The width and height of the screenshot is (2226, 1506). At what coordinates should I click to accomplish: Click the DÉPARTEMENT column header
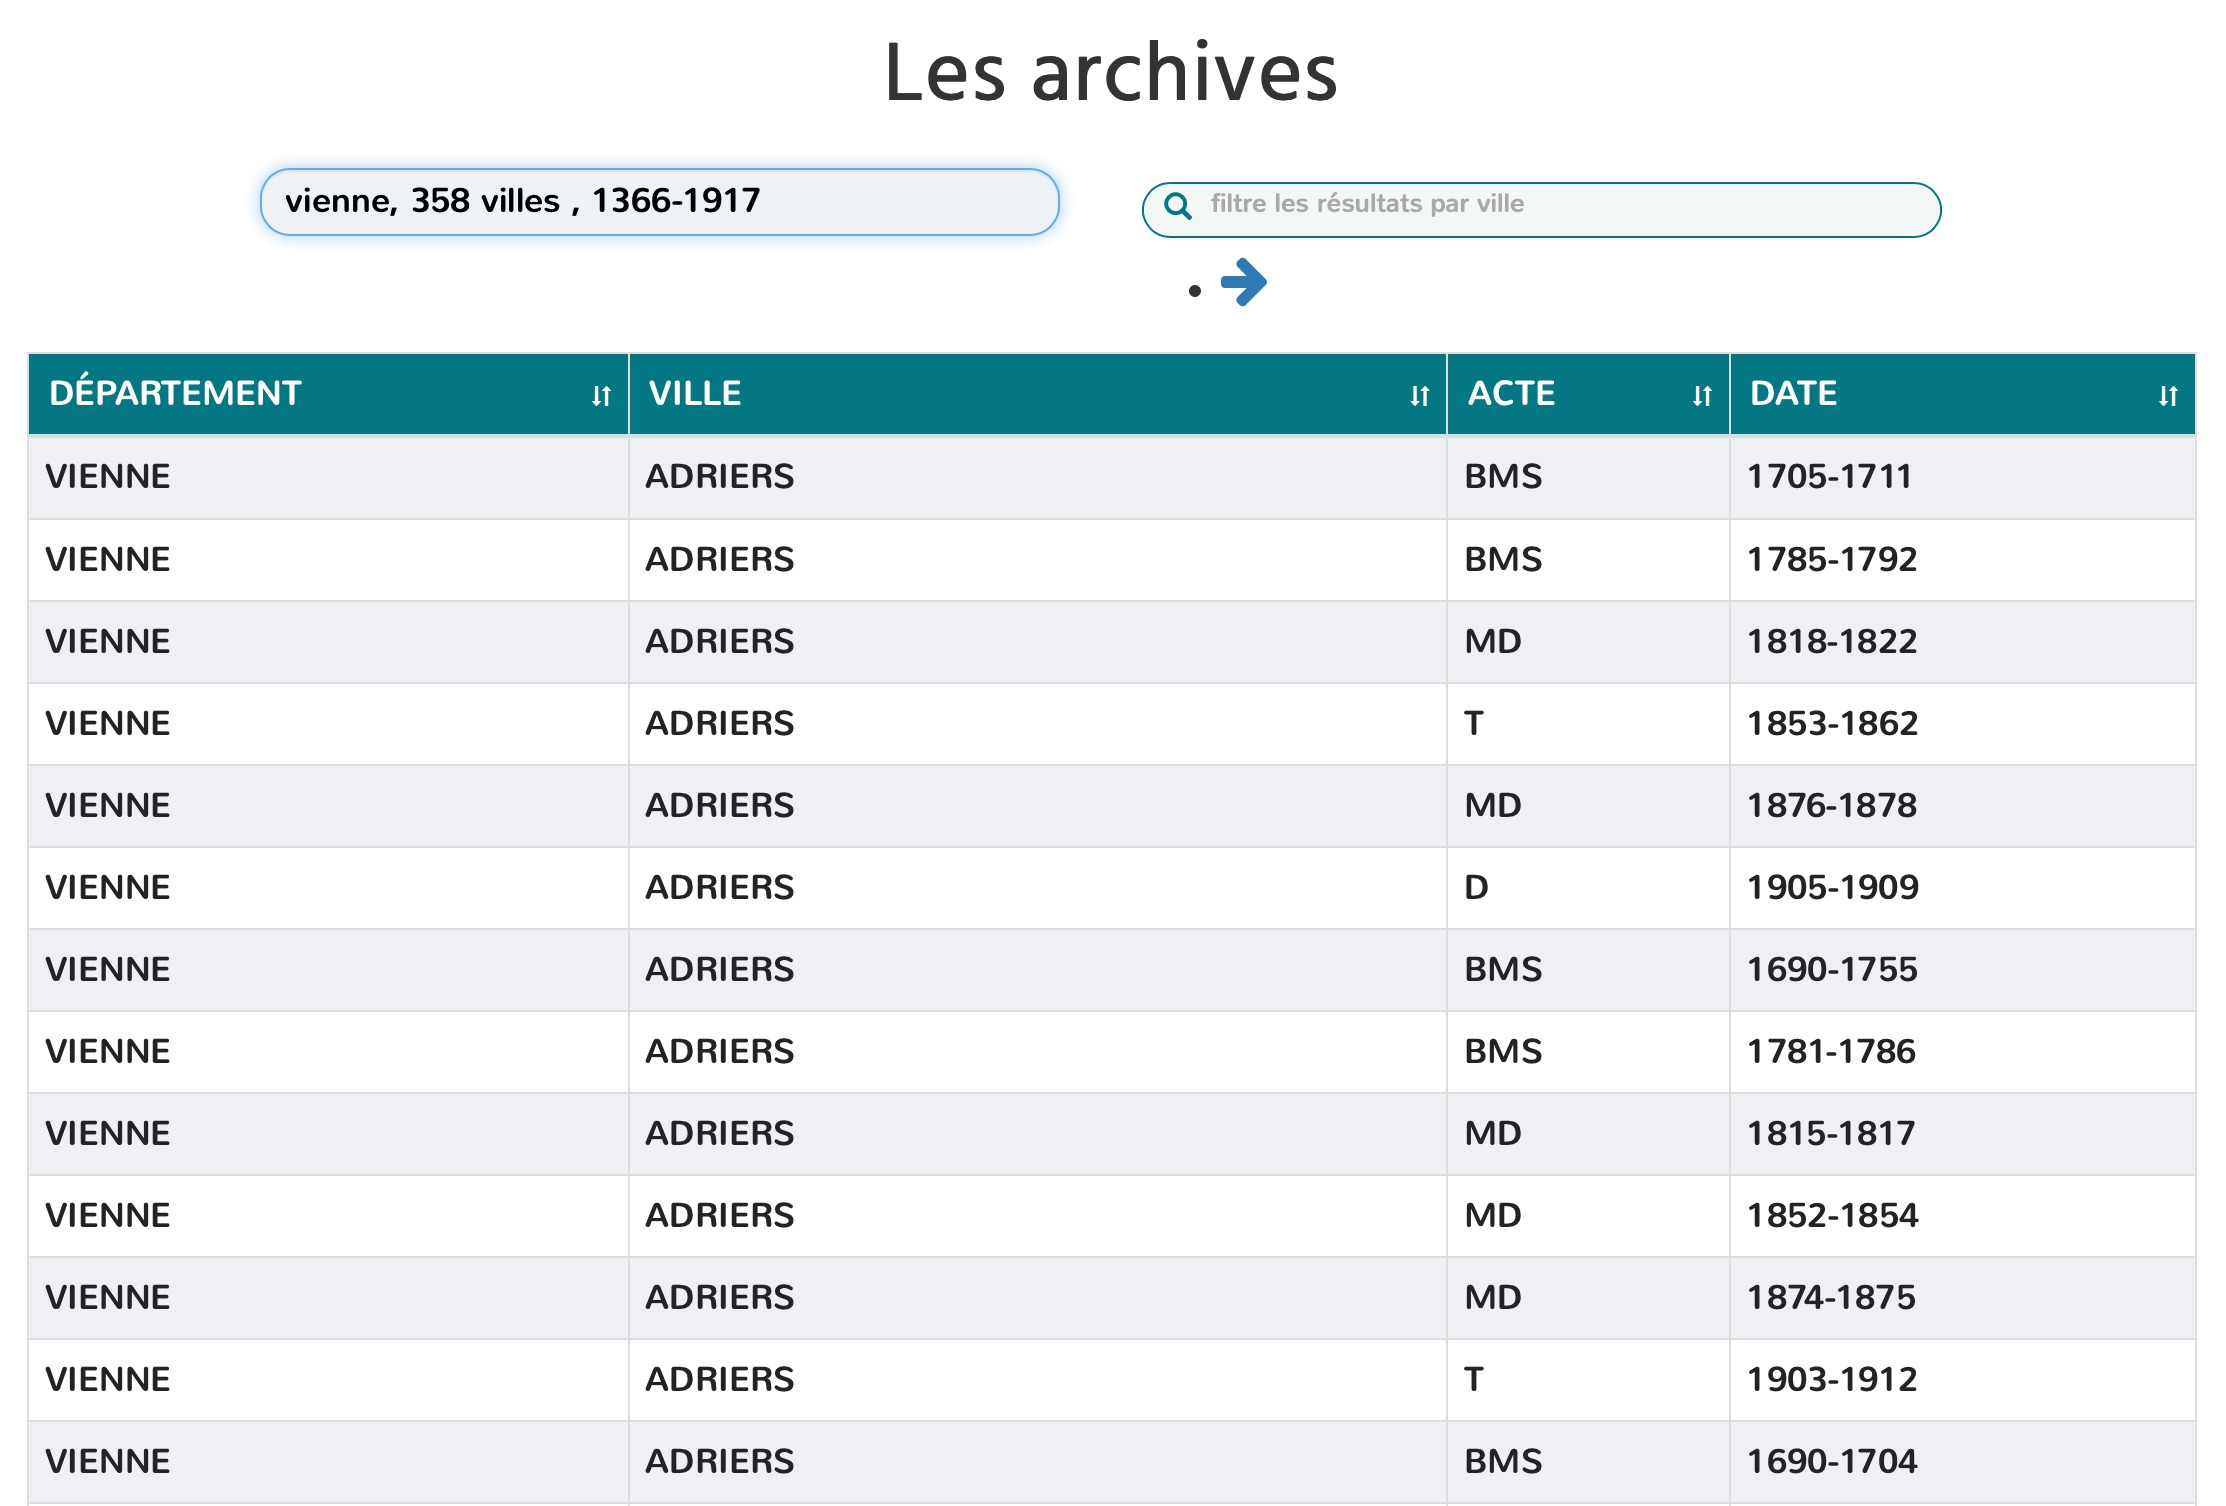(x=328, y=394)
